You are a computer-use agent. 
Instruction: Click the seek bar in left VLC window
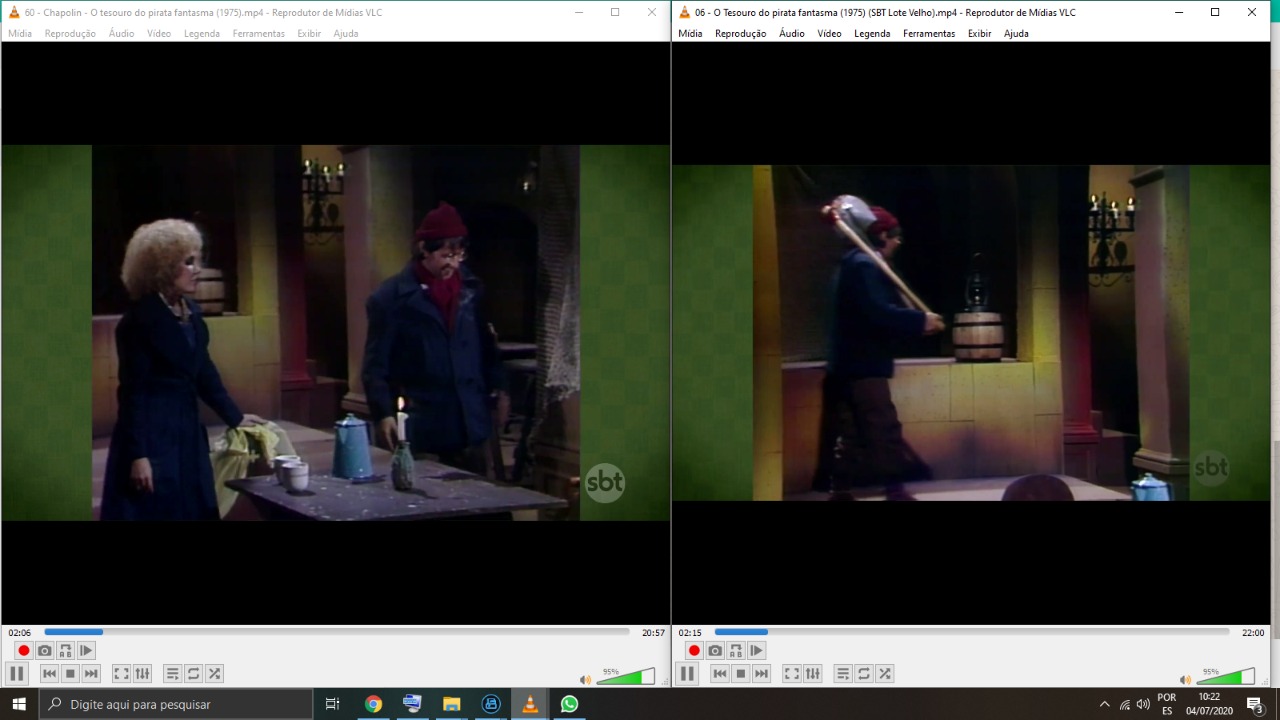pos(337,632)
